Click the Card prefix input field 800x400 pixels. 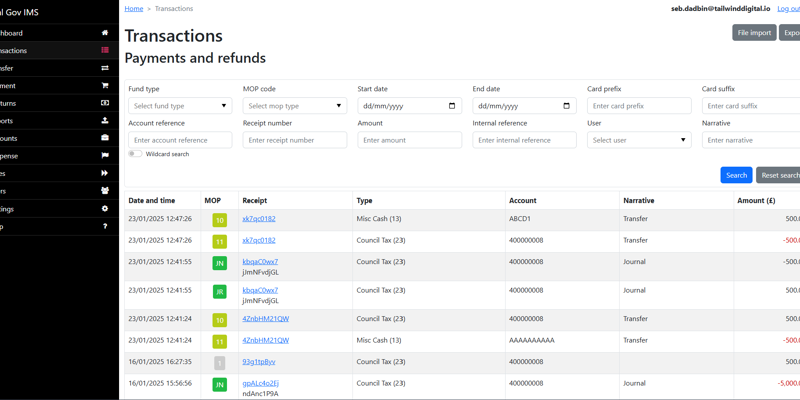[639, 106]
